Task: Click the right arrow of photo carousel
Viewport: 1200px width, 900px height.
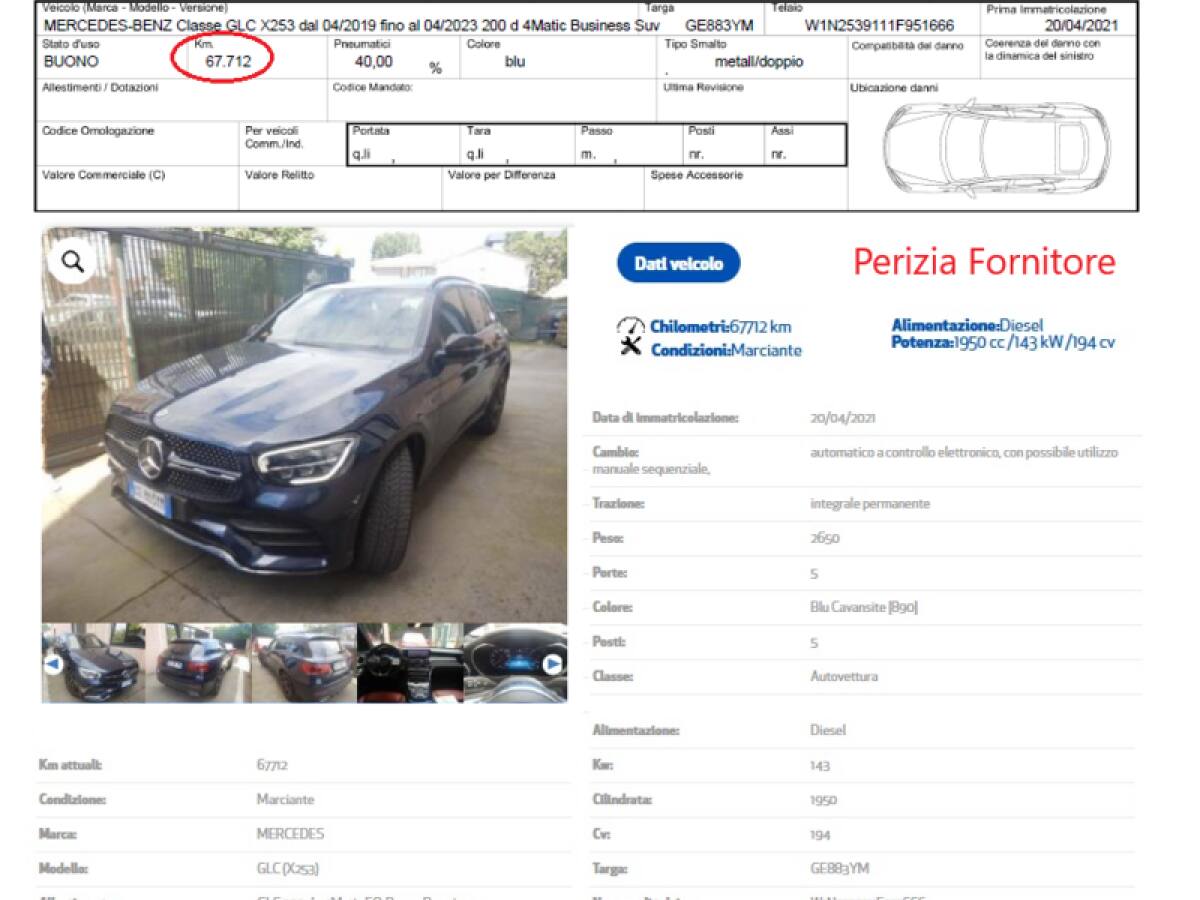Action: 552,664
